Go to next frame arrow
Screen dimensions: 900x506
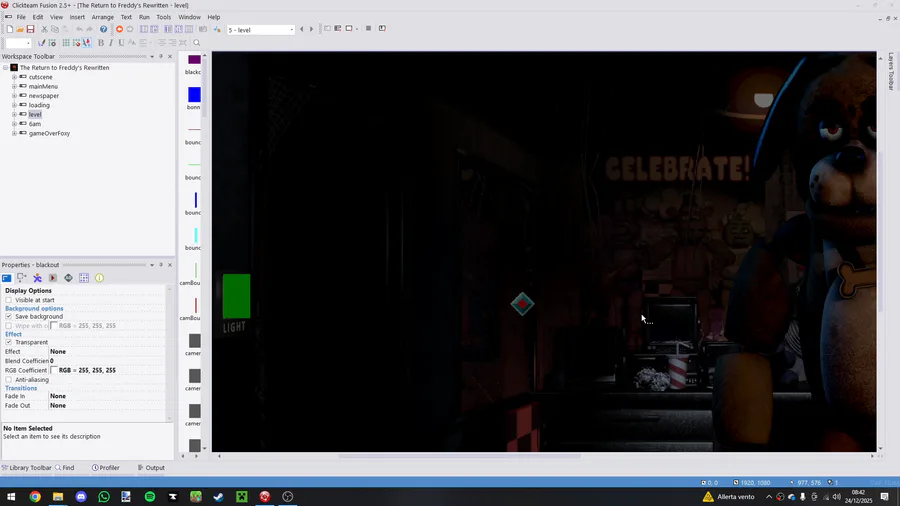[312, 29]
